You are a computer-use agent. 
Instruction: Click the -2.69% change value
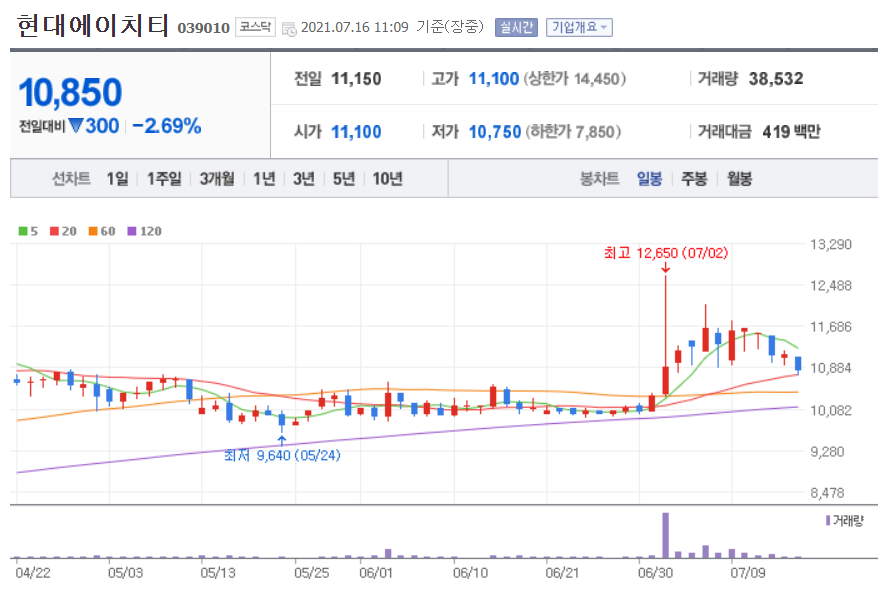coord(167,125)
